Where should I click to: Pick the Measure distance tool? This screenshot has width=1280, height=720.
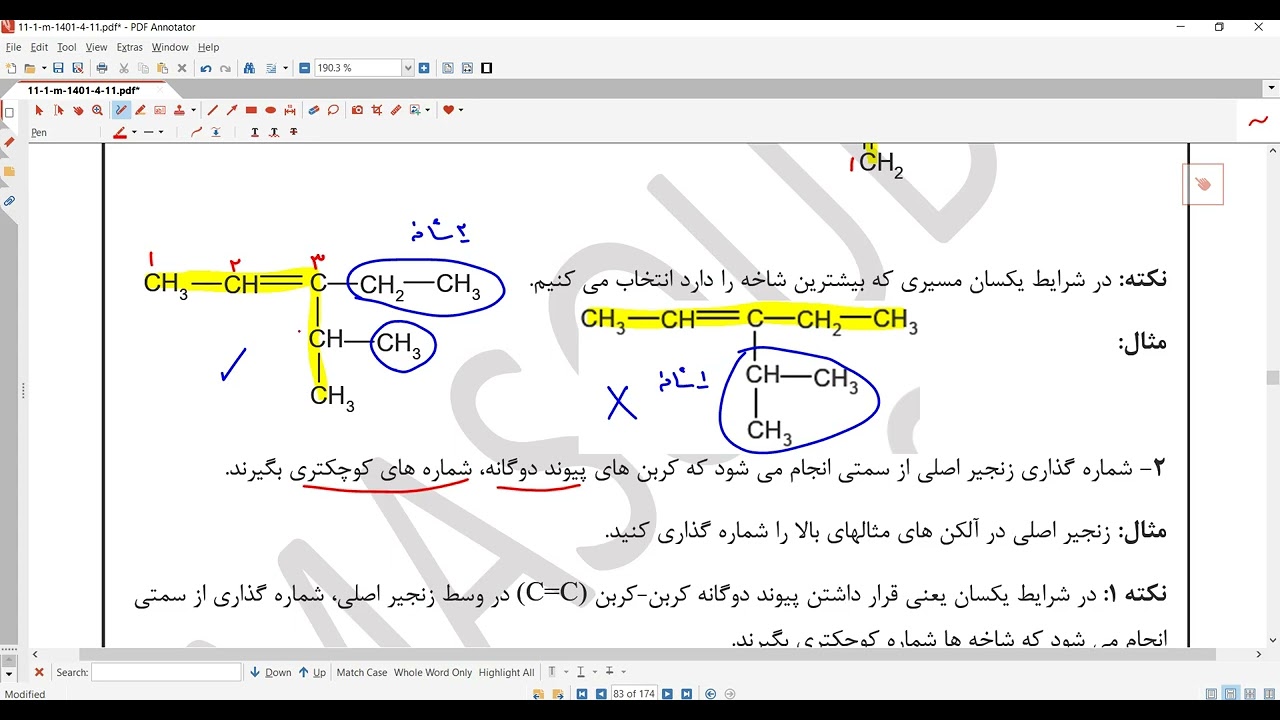pos(290,110)
